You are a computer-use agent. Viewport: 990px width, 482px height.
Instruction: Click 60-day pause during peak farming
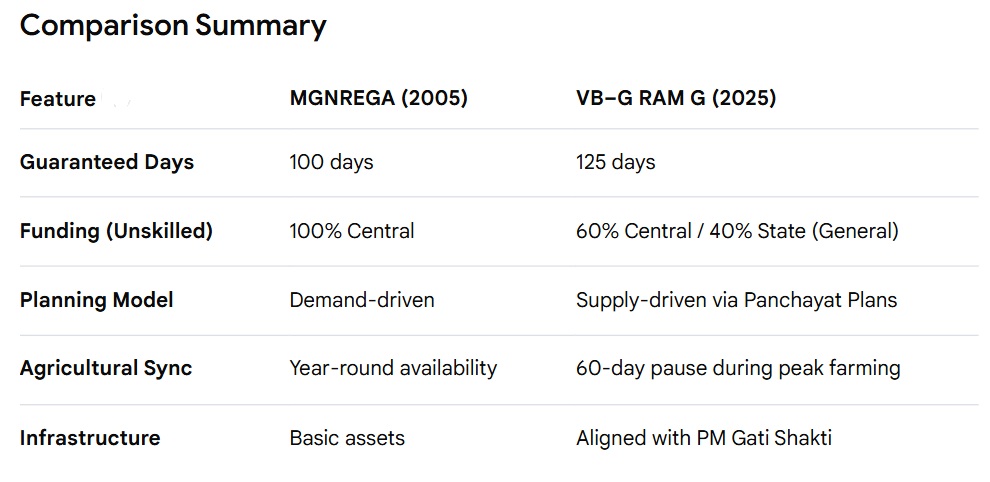tap(738, 368)
